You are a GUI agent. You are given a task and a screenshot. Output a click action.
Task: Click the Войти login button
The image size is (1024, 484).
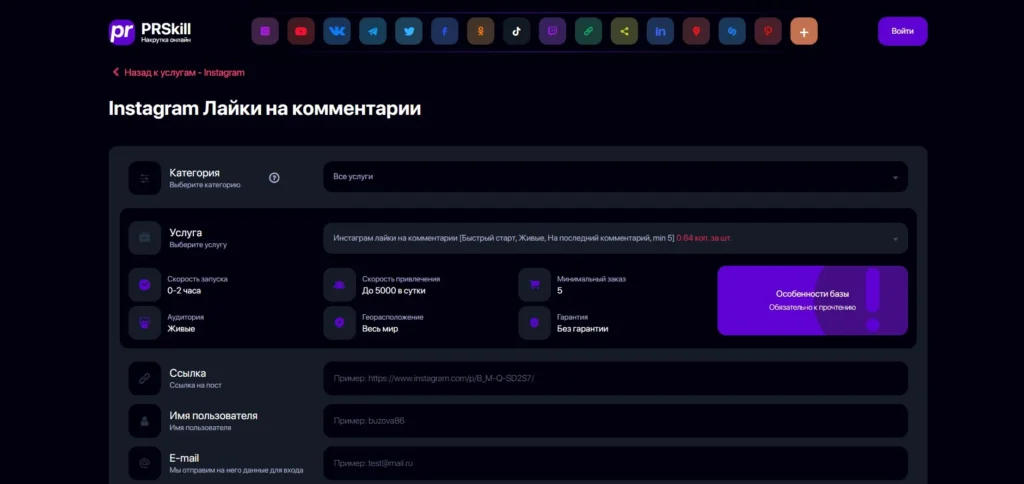click(903, 31)
